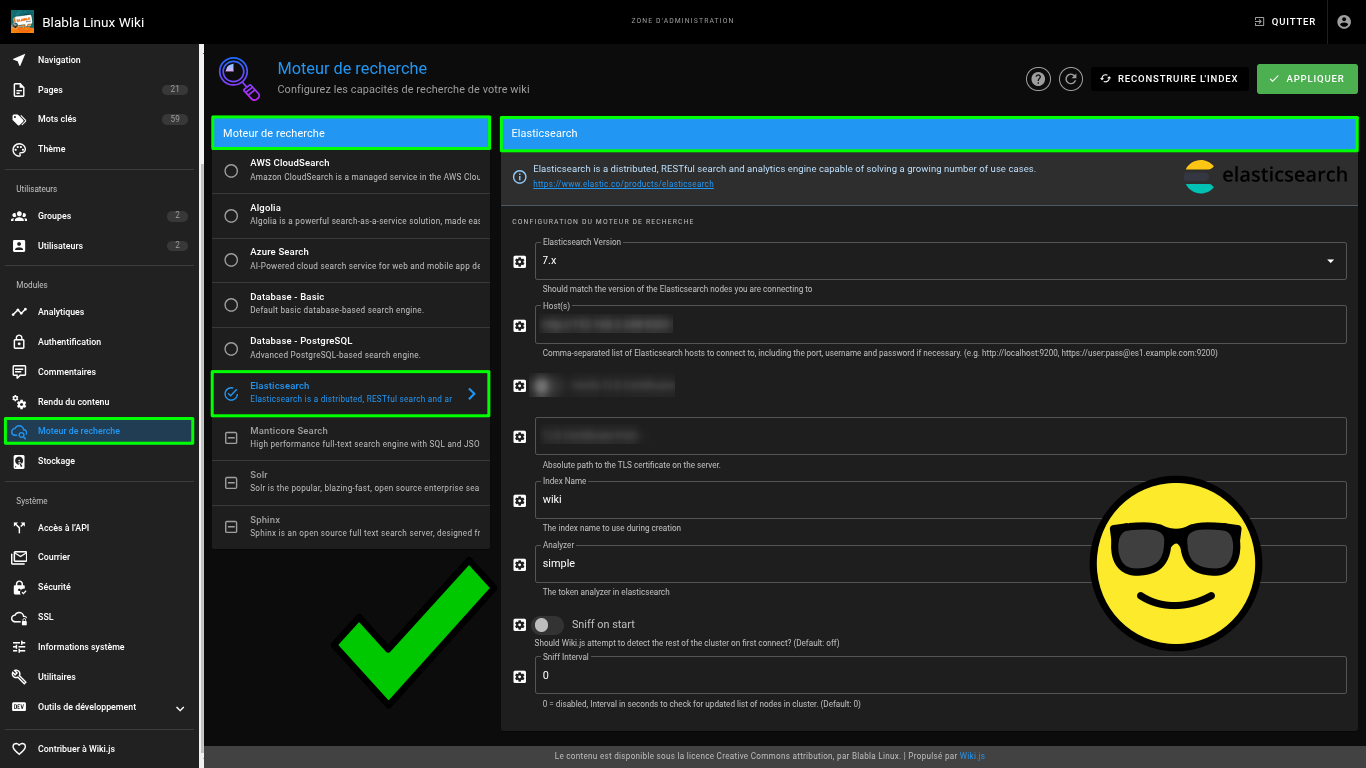Screen dimensions: 1366x768
Task: Click into the TLS certificate path field
Action: coord(940,436)
